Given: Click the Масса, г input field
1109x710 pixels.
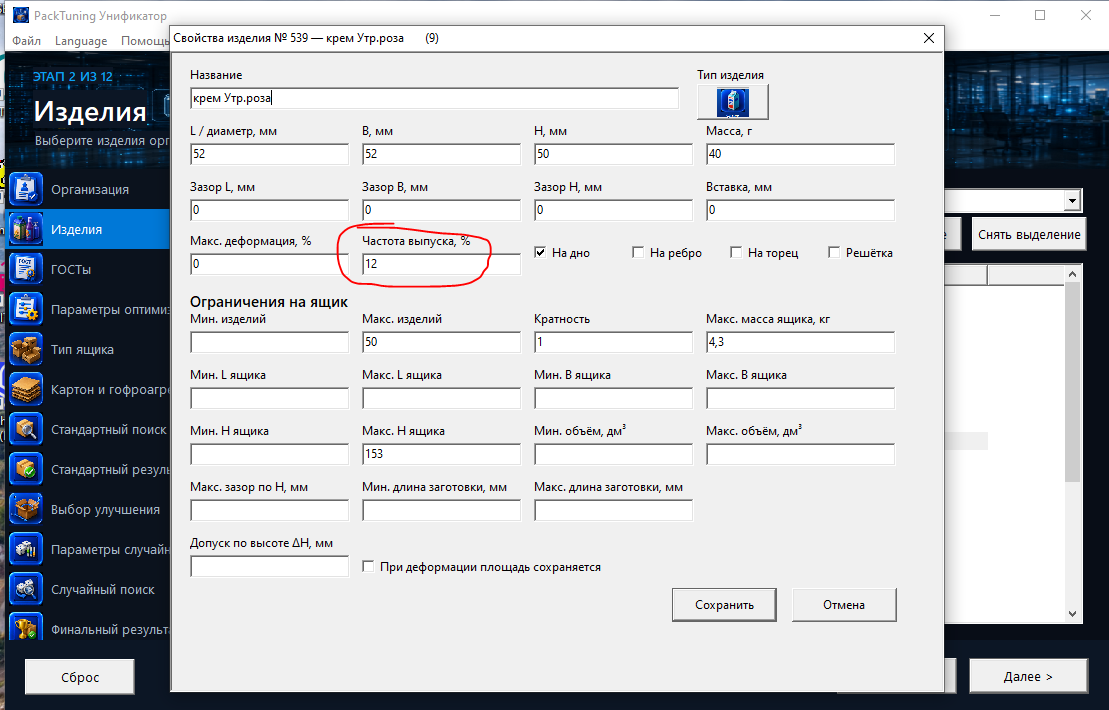Looking at the screenshot, I should 801,153.
